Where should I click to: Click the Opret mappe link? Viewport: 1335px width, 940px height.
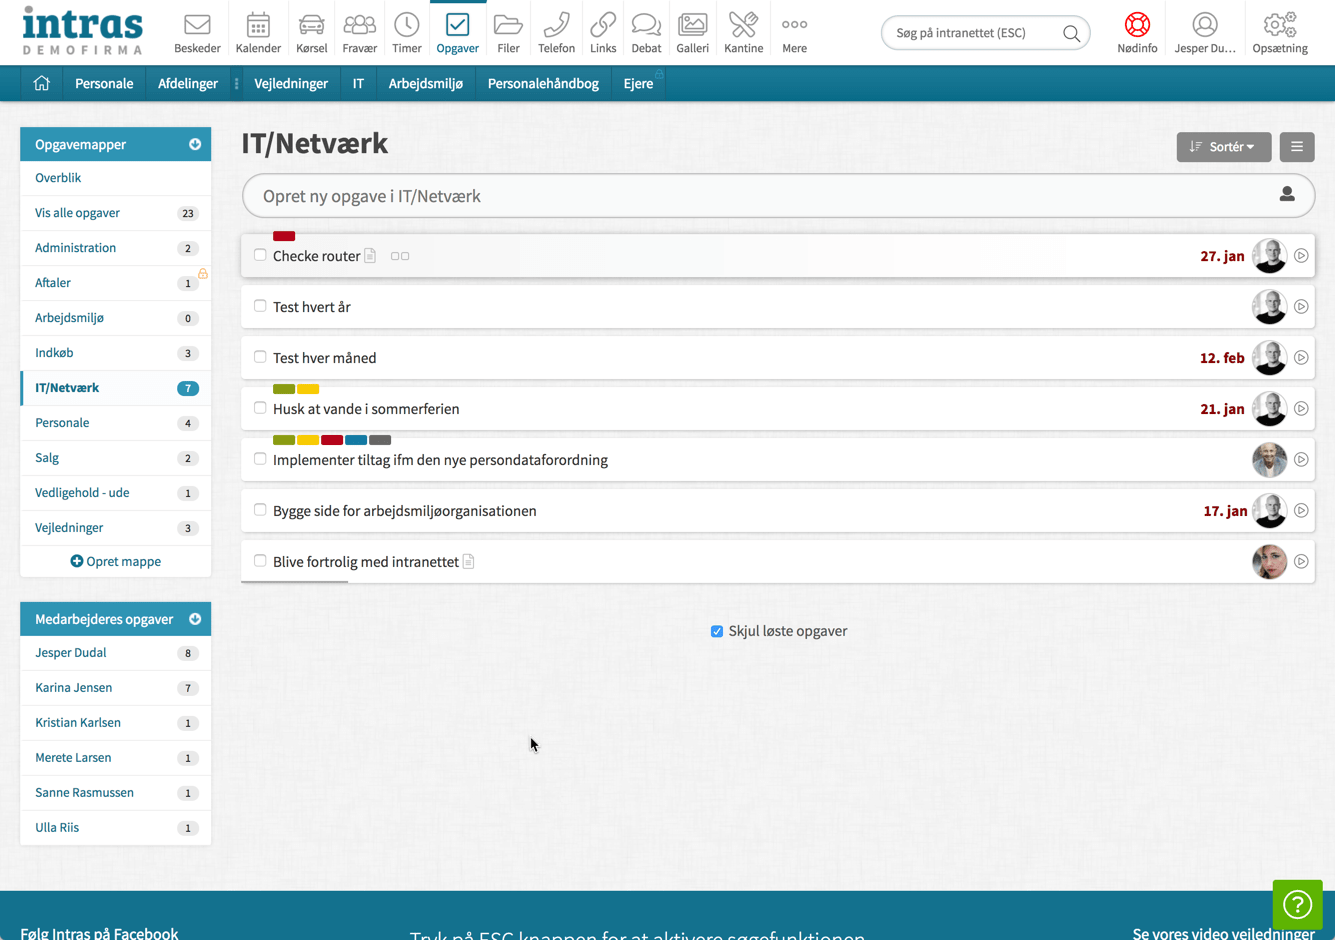(x=116, y=562)
